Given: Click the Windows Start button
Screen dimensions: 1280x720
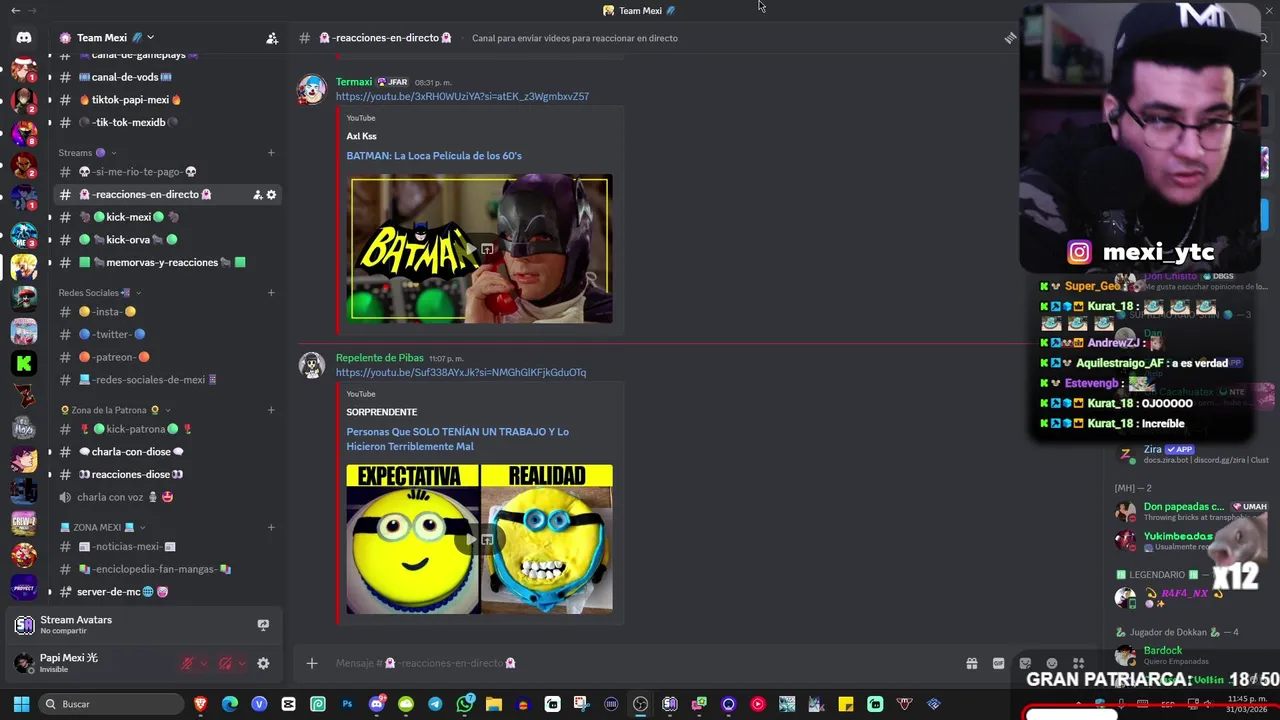Looking at the screenshot, I should pyautogui.click(x=21, y=704).
